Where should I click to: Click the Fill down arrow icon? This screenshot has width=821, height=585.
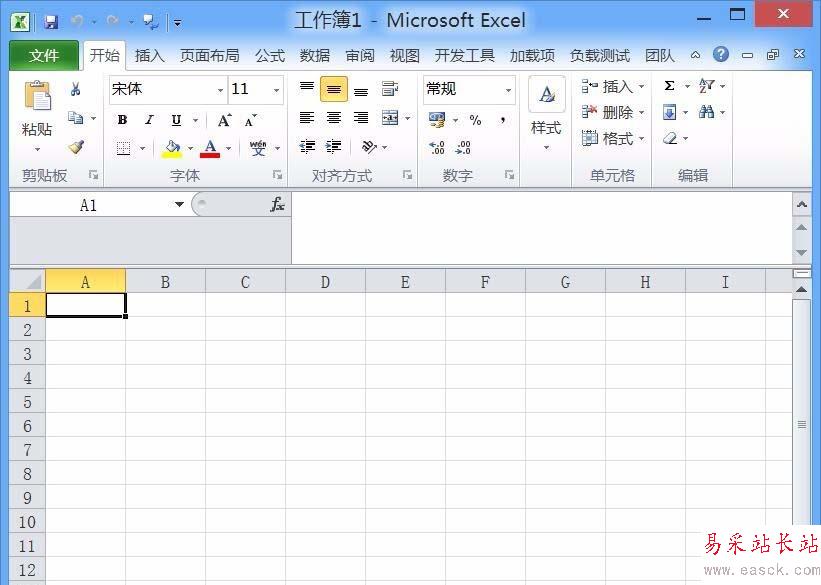[669, 112]
